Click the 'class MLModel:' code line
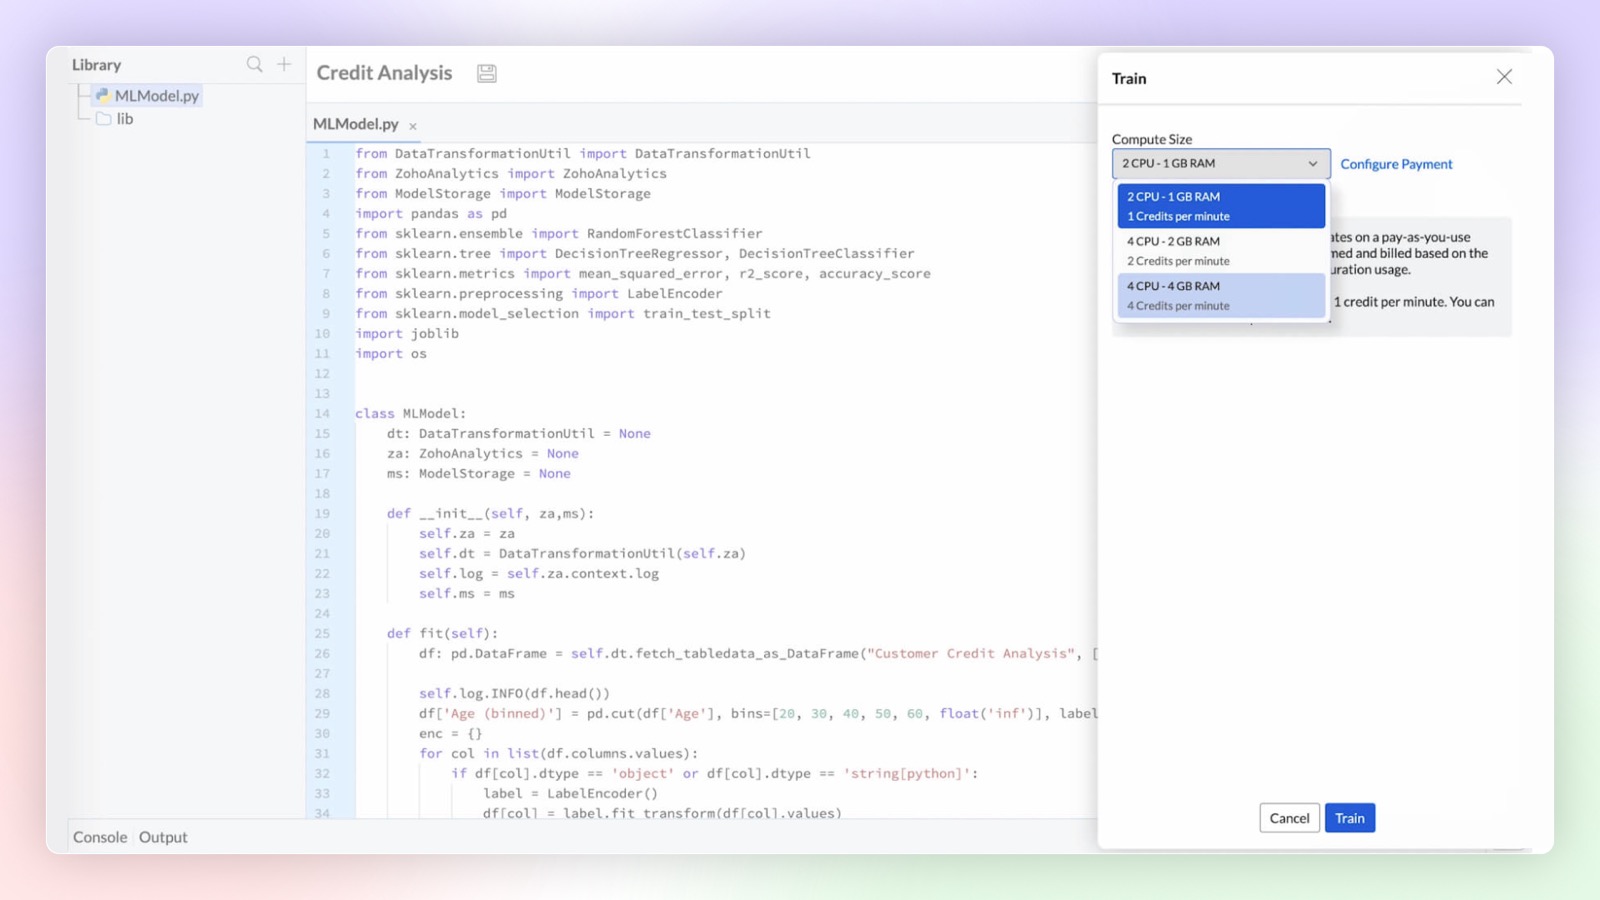Screen dimensions: 1600x900 (411, 413)
